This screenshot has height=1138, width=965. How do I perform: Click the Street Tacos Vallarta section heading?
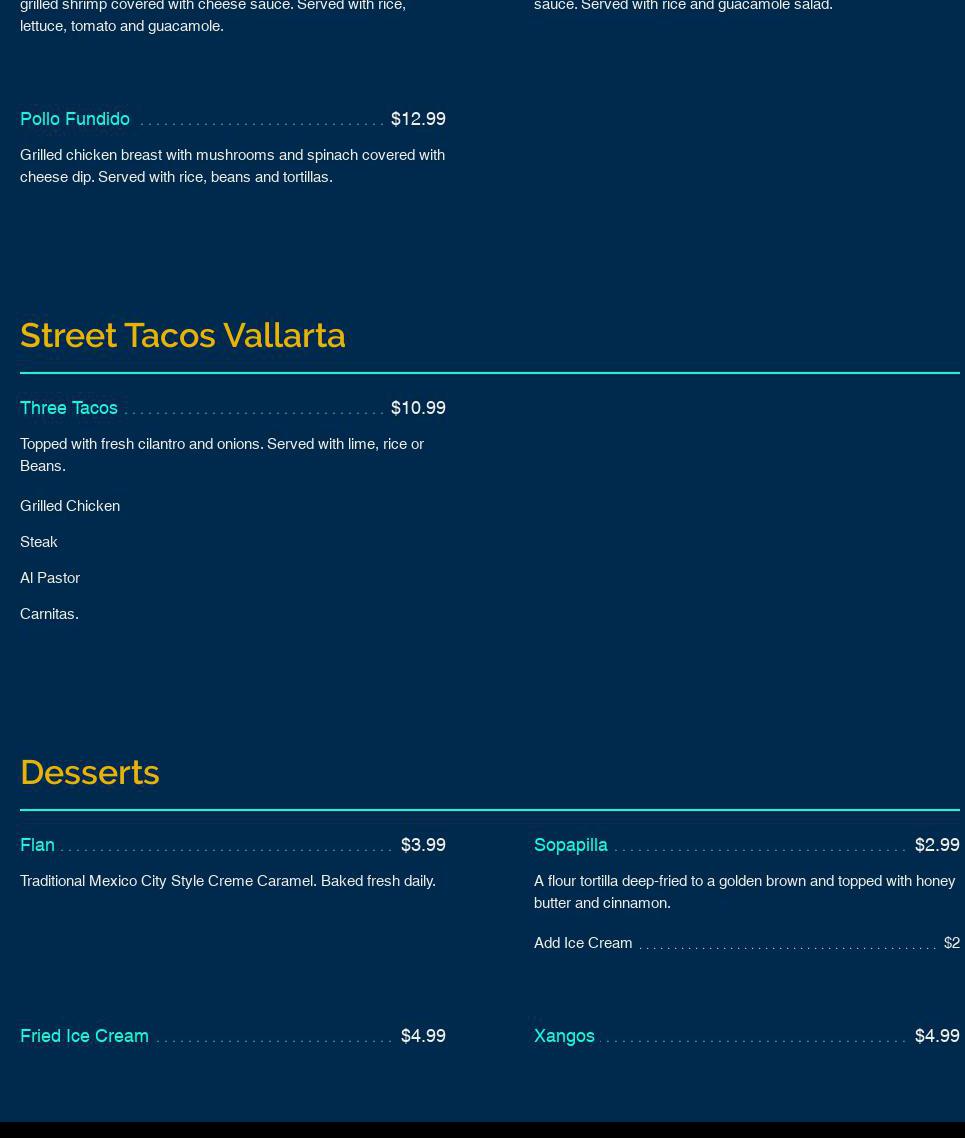click(x=183, y=335)
